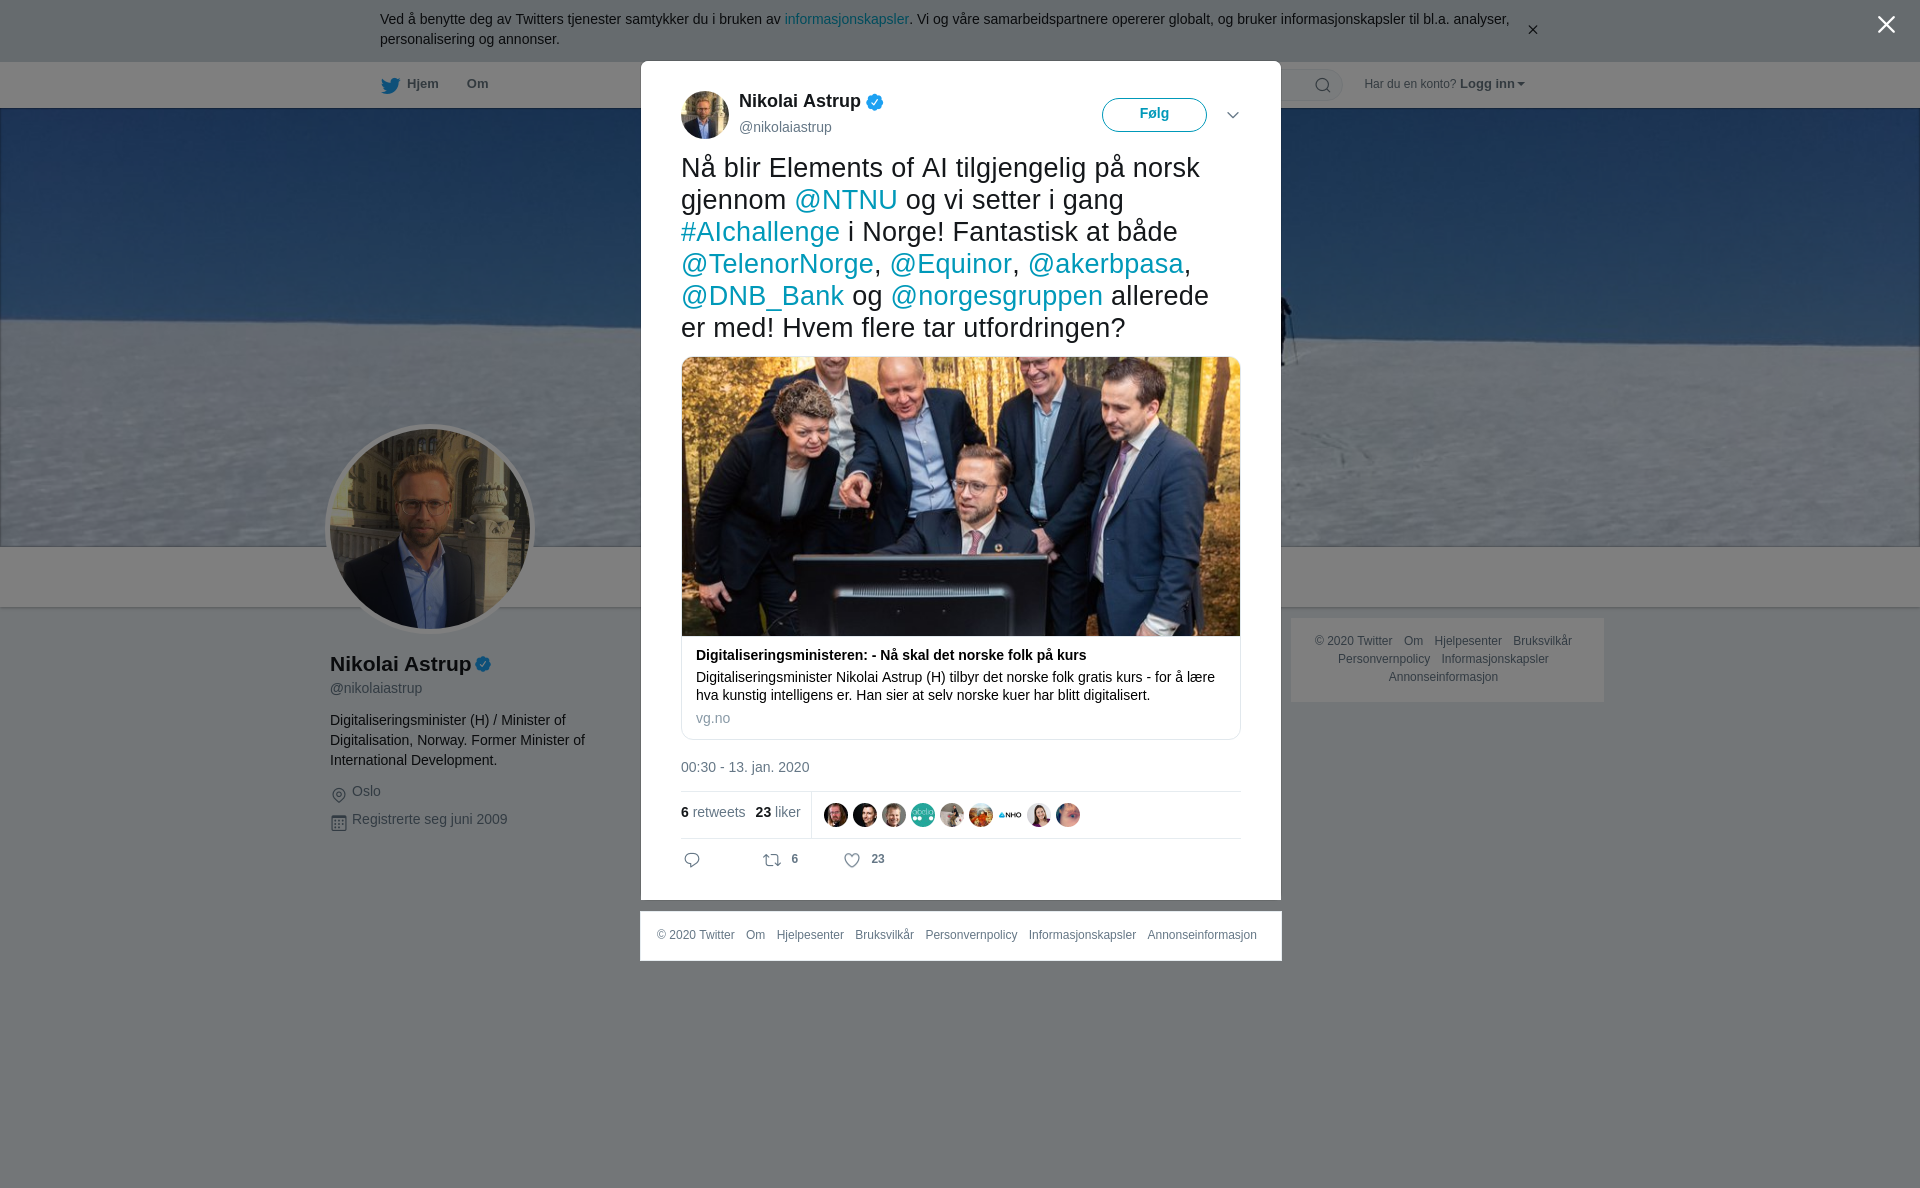The width and height of the screenshot is (1920, 1188).
Task: Click the Følg button
Action: [1154, 115]
